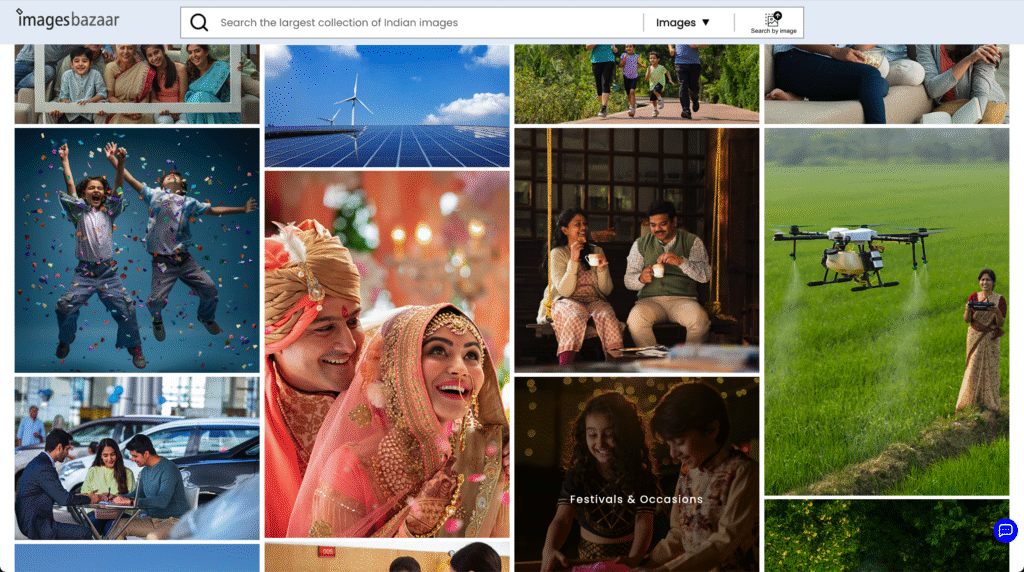The height and width of the screenshot is (572, 1024).
Task: Open the people sitting on sofa photo
Action: [x=887, y=84]
